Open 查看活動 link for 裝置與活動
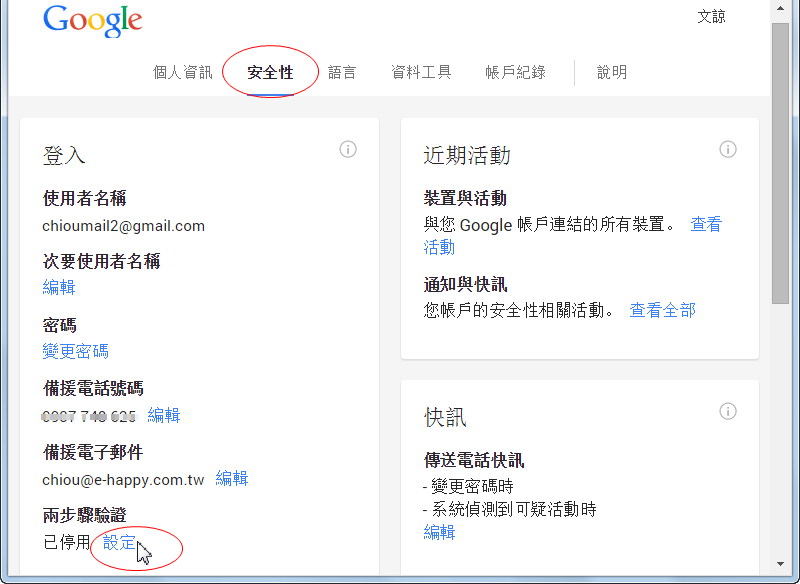 pos(706,224)
